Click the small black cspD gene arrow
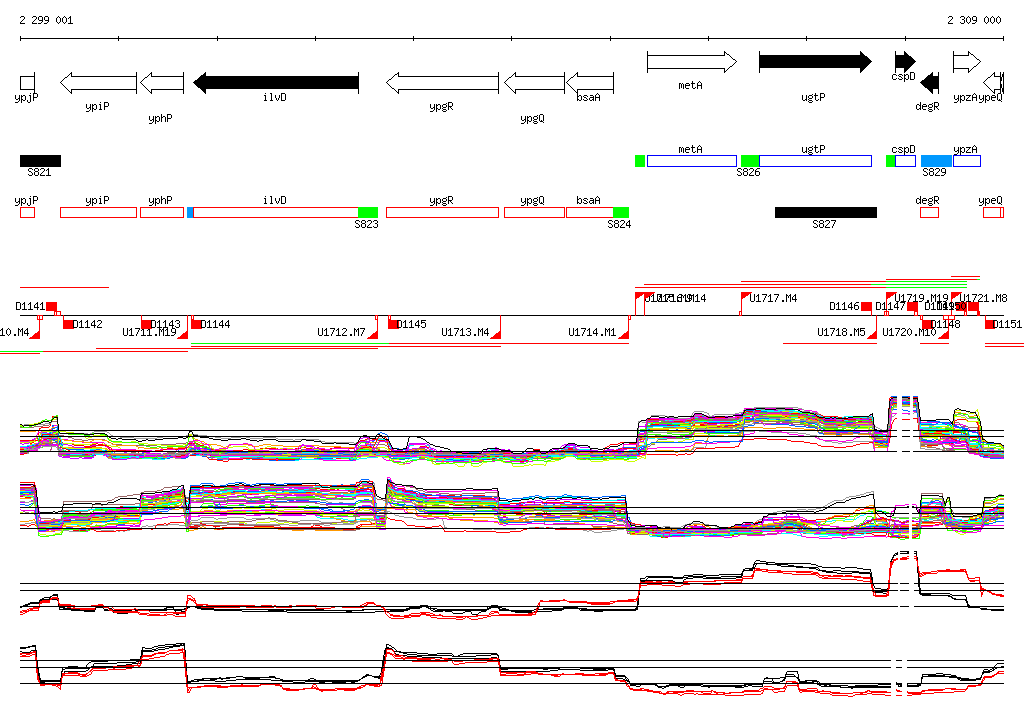 (x=905, y=62)
